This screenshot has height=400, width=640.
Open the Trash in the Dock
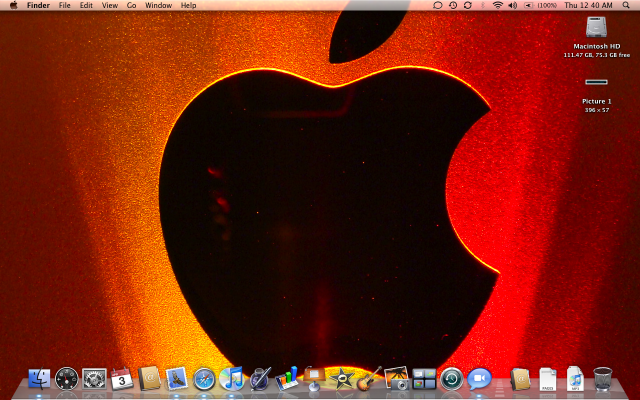pos(603,379)
